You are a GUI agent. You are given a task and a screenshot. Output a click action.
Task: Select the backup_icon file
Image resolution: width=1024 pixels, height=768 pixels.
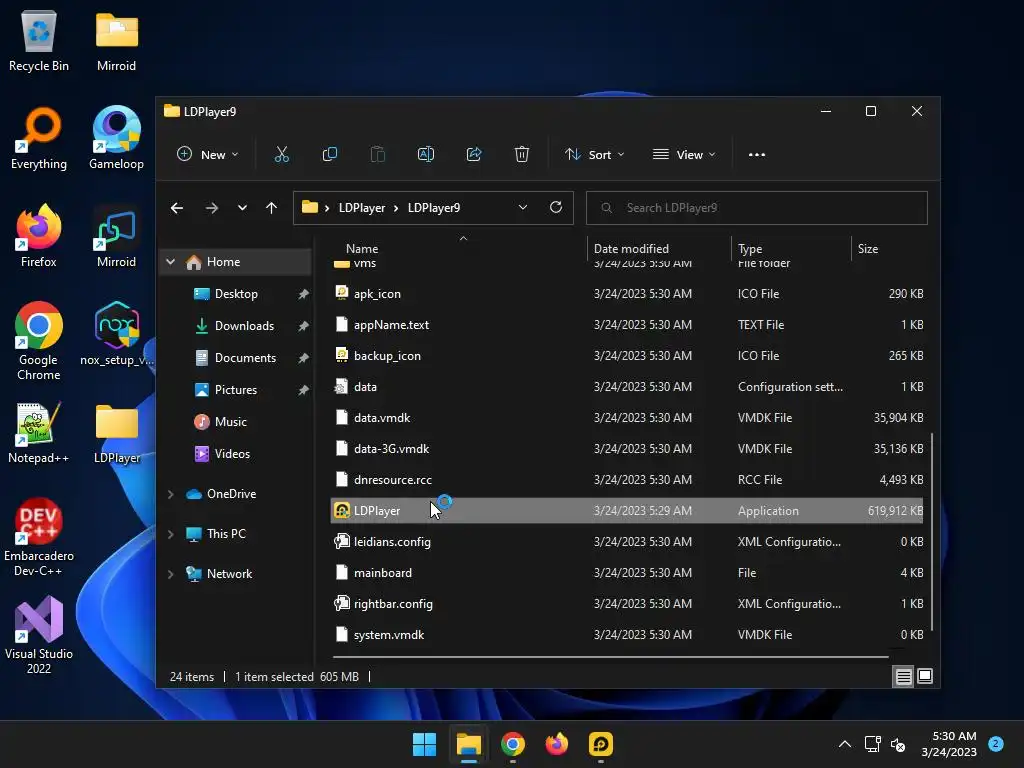point(627,356)
